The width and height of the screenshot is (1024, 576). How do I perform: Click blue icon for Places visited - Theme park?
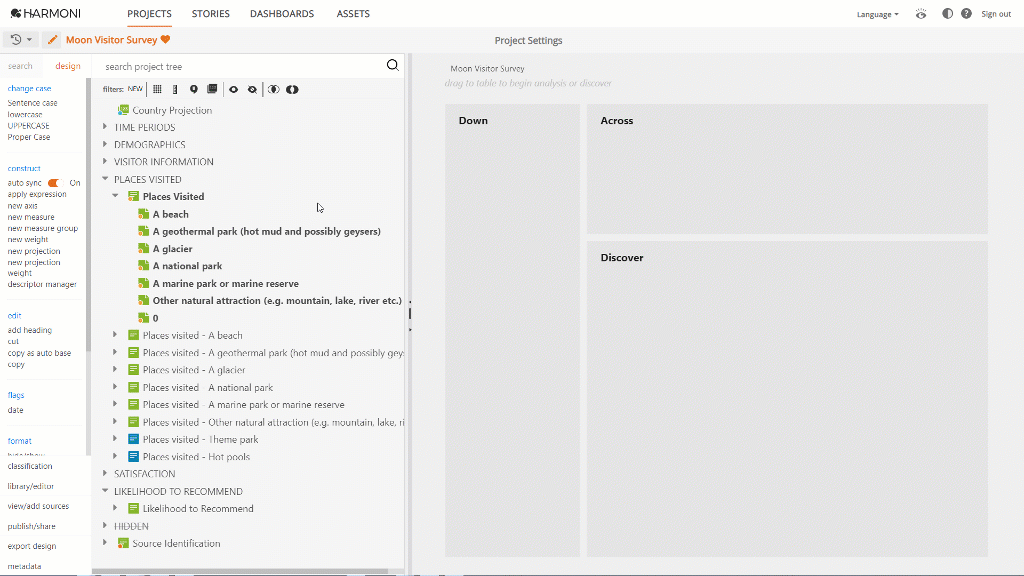pos(133,439)
